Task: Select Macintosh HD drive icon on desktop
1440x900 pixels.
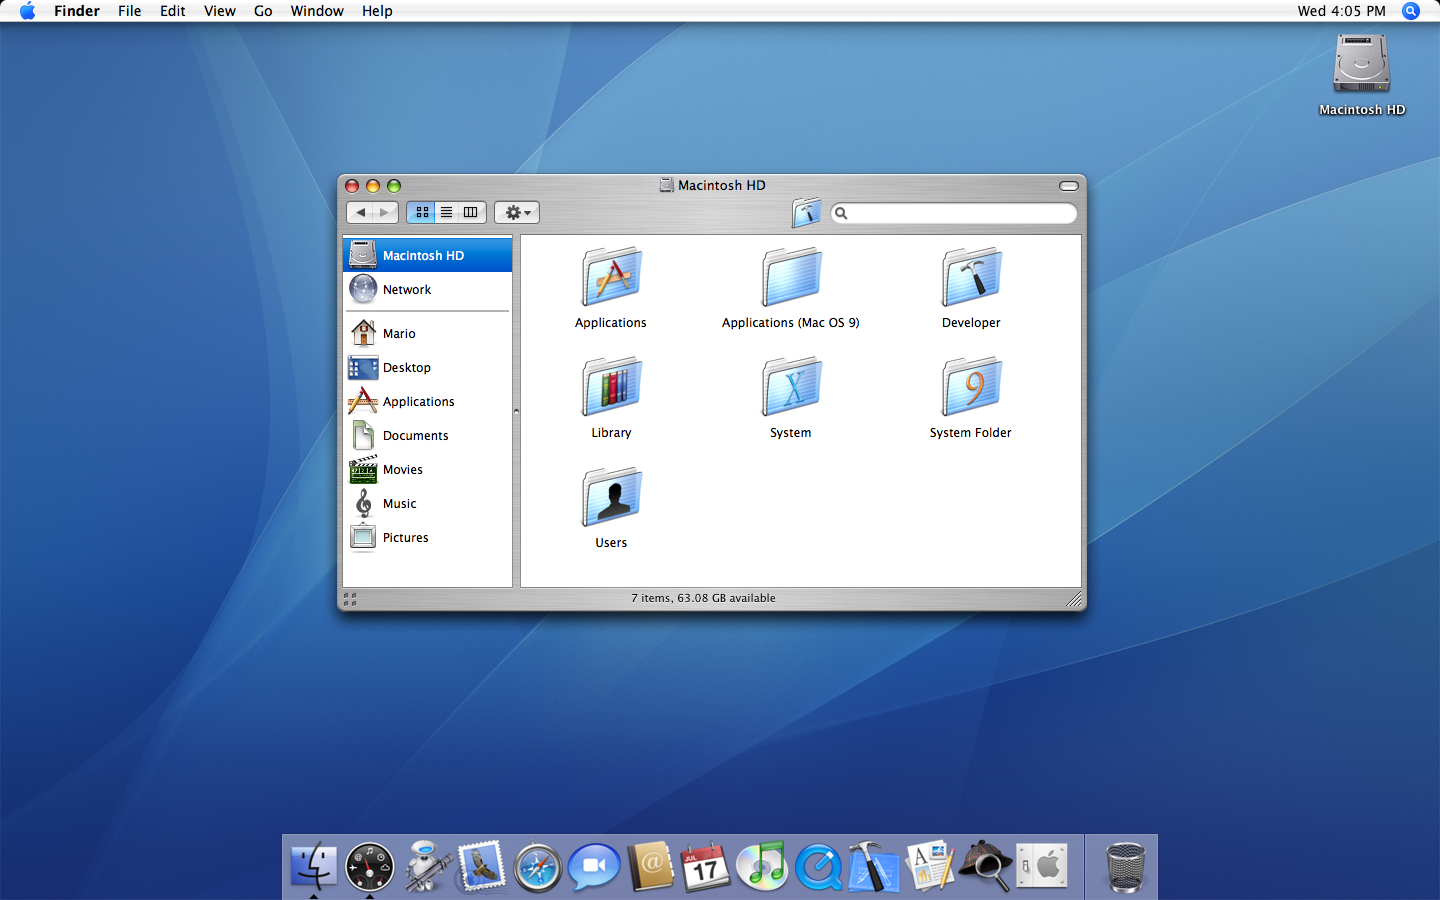Action: [1362, 63]
